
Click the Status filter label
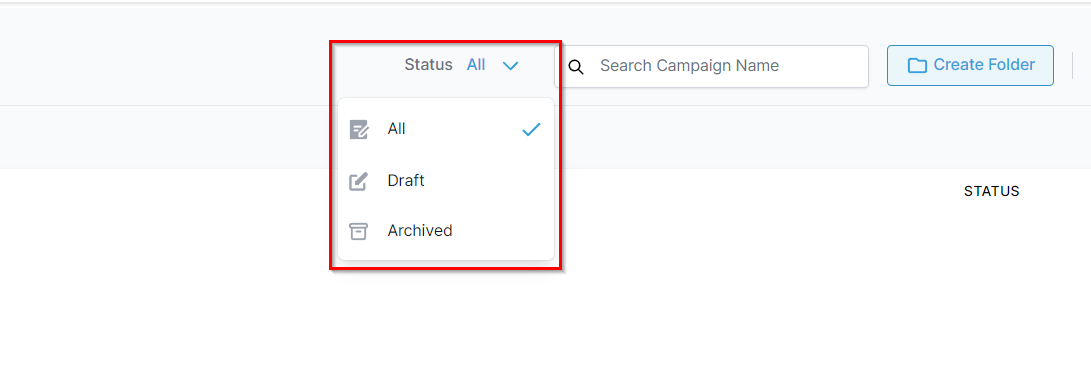tap(429, 65)
